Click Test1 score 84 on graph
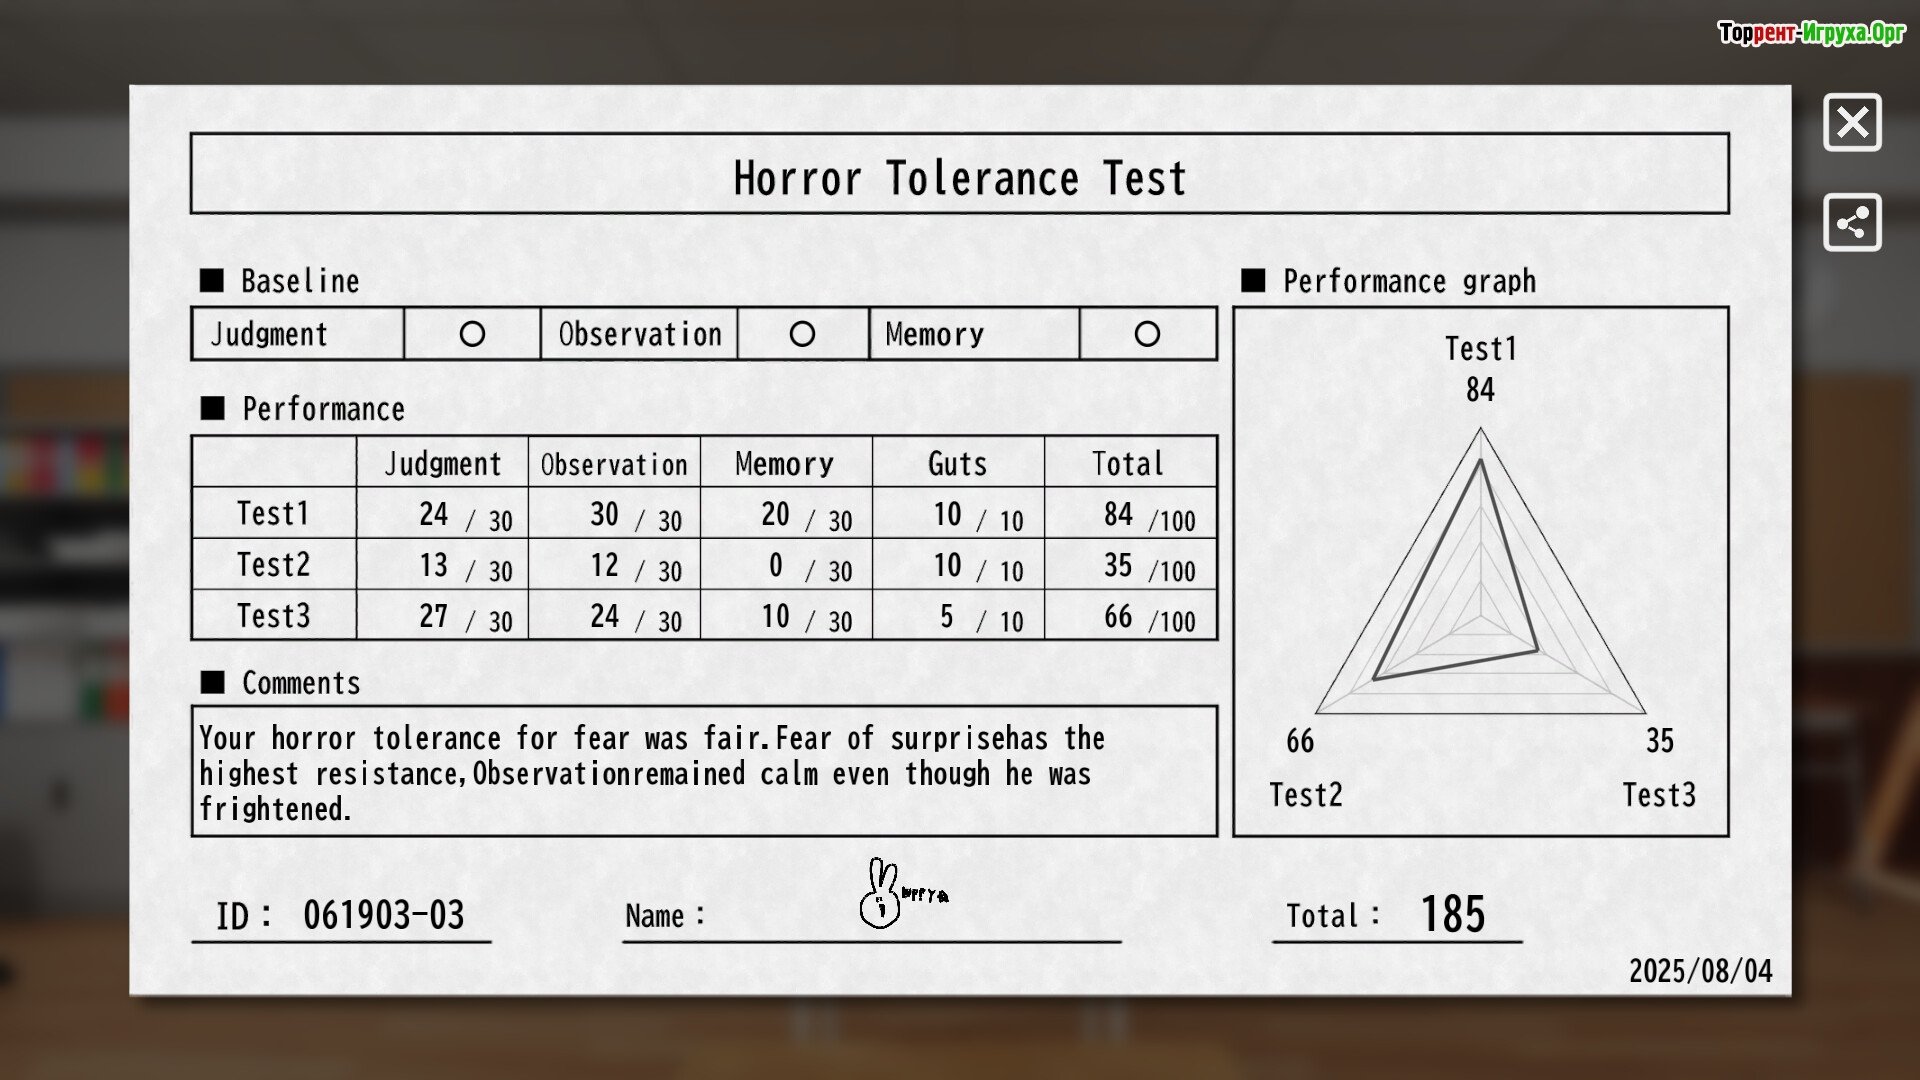Screen dimensions: 1920x1080 (1480, 390)
